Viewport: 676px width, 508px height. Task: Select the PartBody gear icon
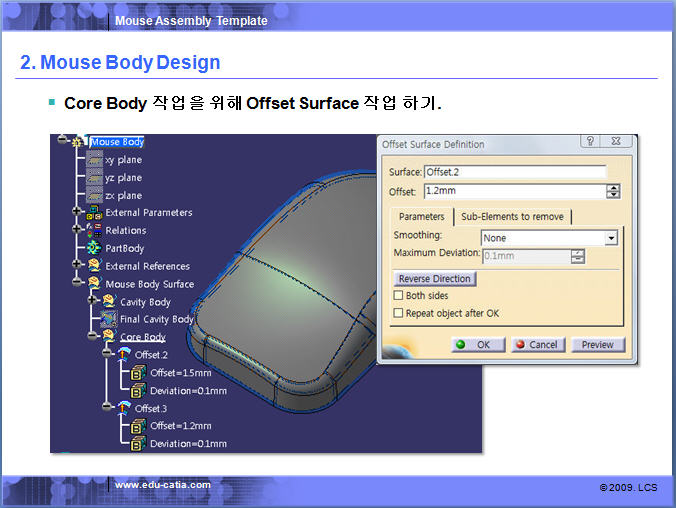point(95,248)
